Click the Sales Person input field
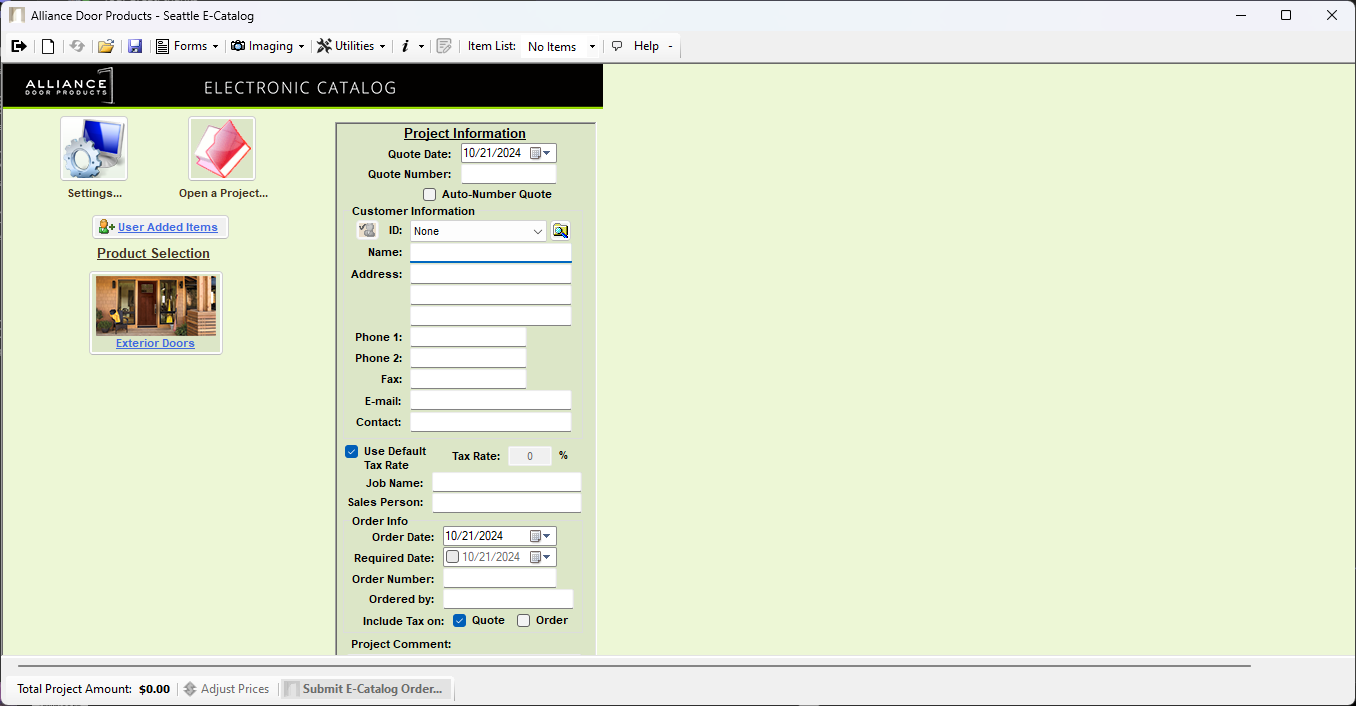Screen dimensions: 1356x706 click(507, 503)
